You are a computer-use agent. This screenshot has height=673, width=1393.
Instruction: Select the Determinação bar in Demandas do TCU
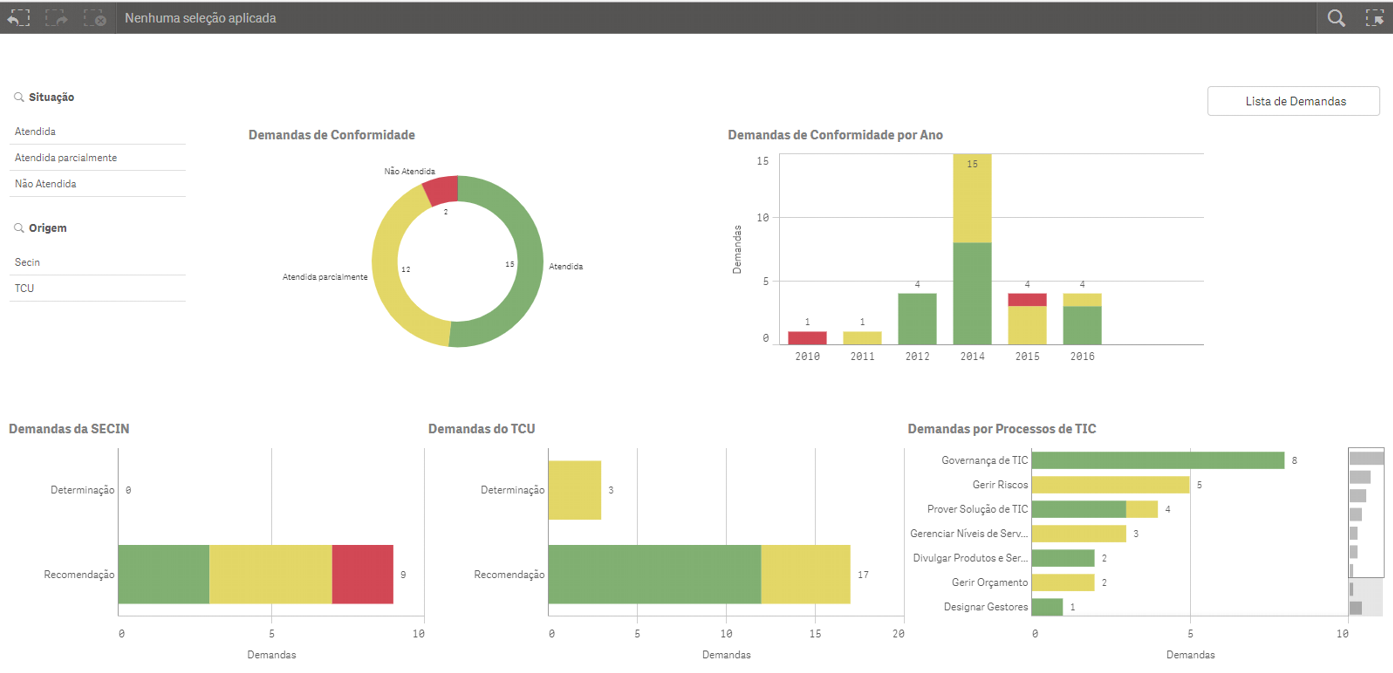[x=574, y=490]
